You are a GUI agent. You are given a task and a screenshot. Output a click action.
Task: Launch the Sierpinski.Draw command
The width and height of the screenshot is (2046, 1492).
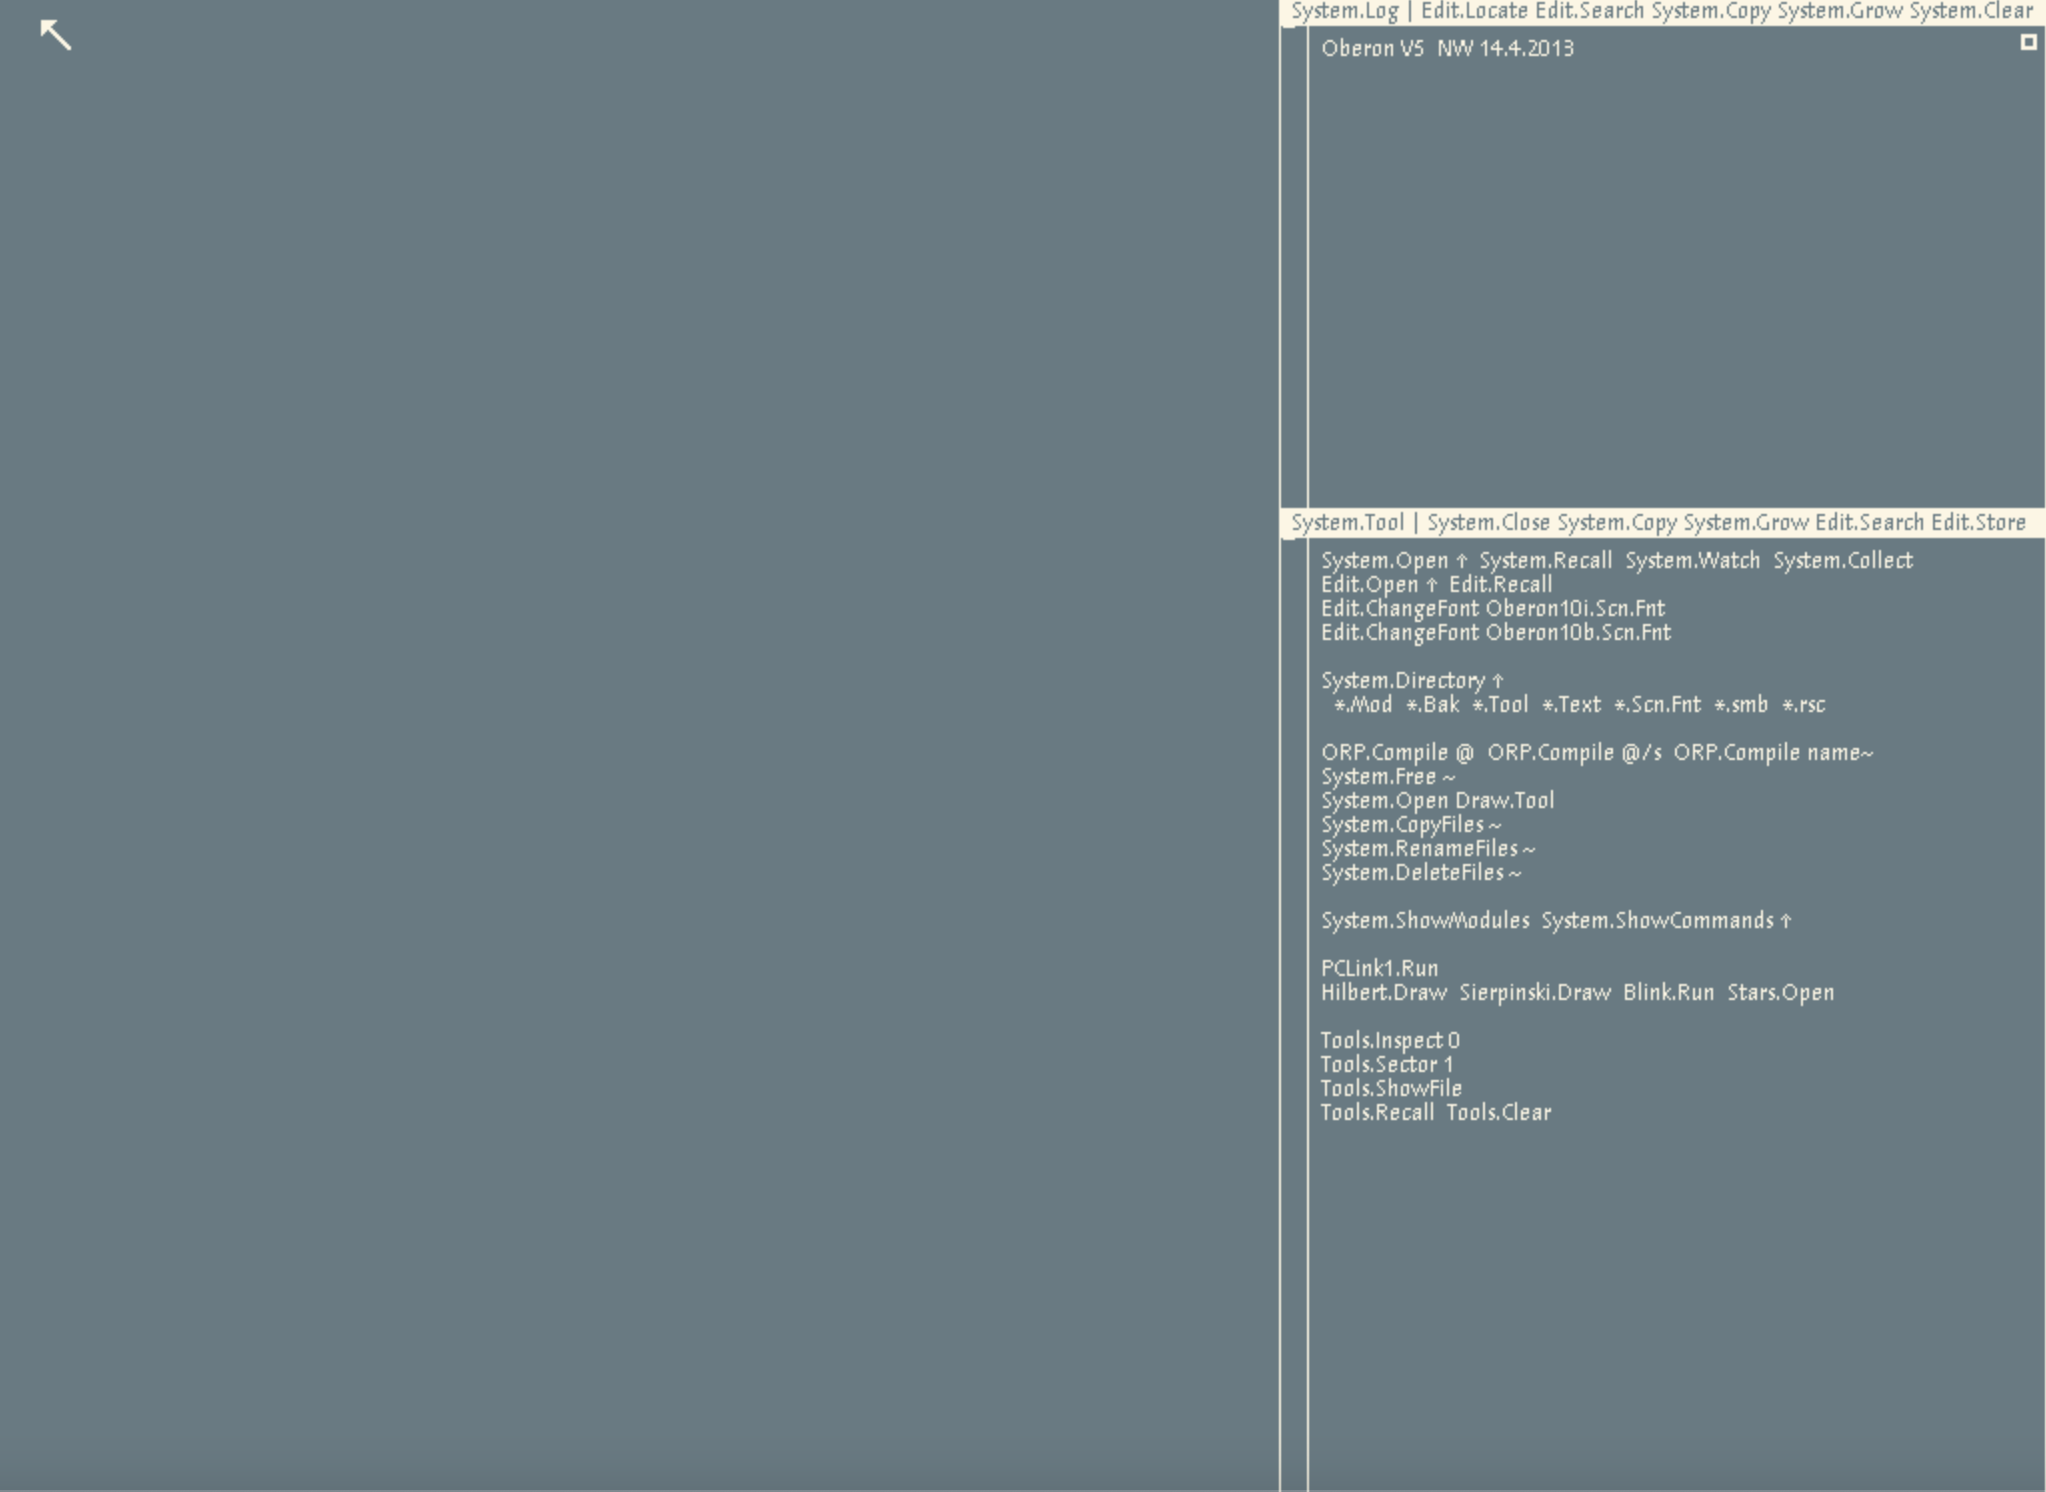(x=1534, y=993)
